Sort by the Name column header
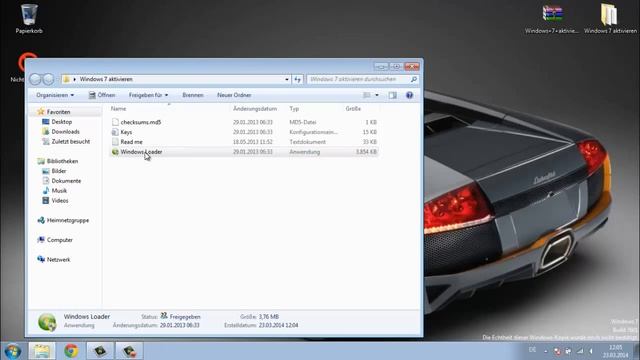Image resolution: width=640 pixels, height=360 pixels. pyautogui.click(x=118, y=109)
